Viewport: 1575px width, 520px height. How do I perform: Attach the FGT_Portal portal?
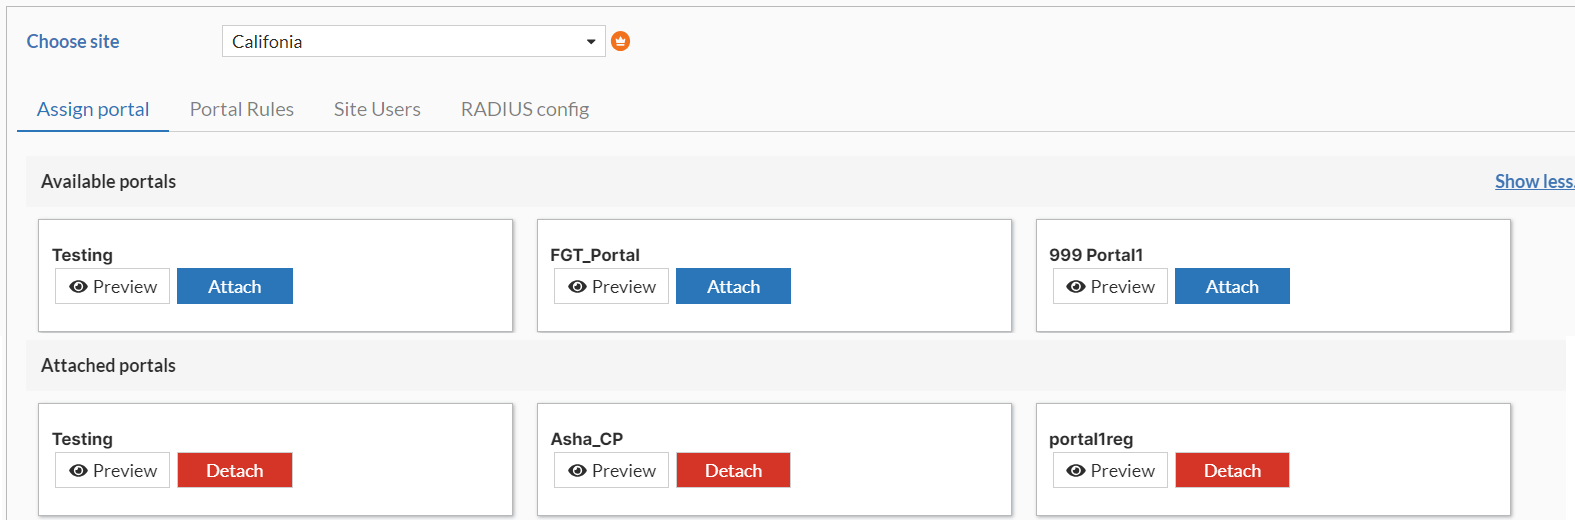tap(733, 286)
